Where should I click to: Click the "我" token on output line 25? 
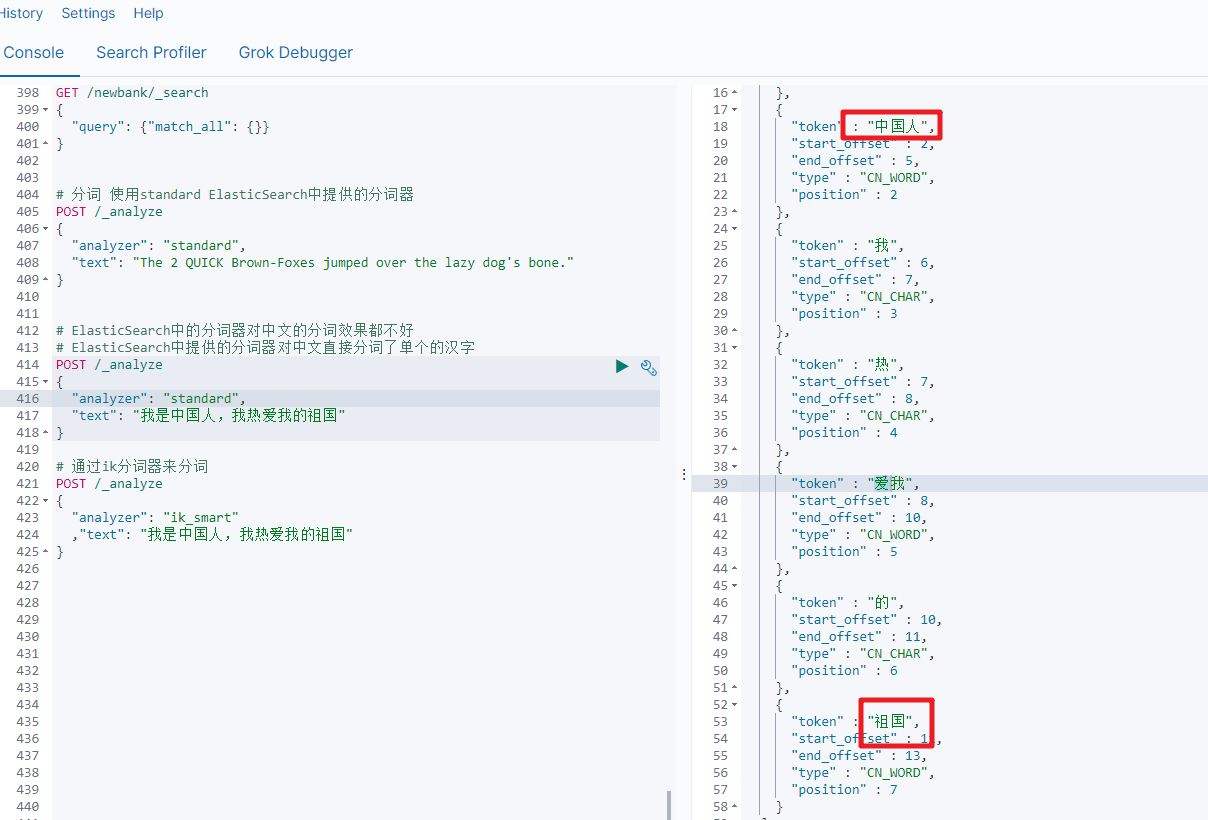[x=882, y=246]
